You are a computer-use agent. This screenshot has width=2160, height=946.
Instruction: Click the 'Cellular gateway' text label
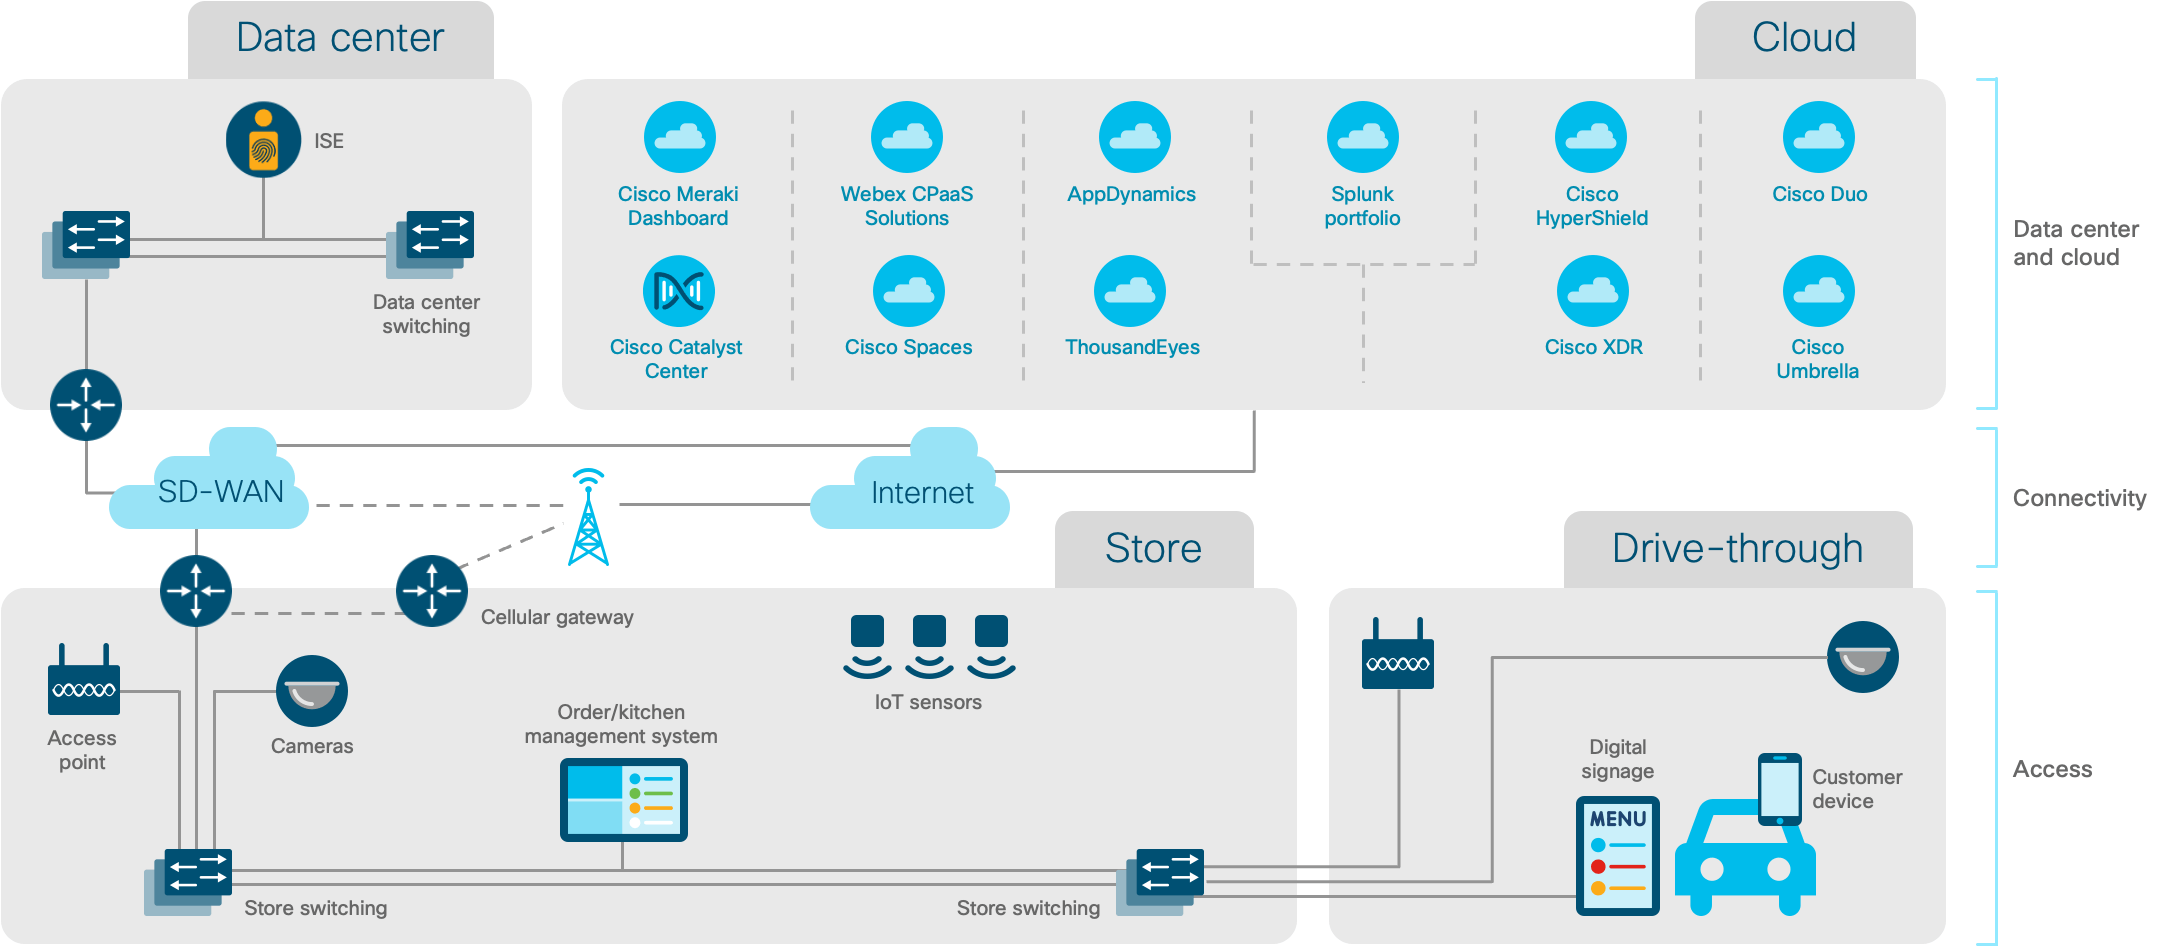tap(557, 617)
